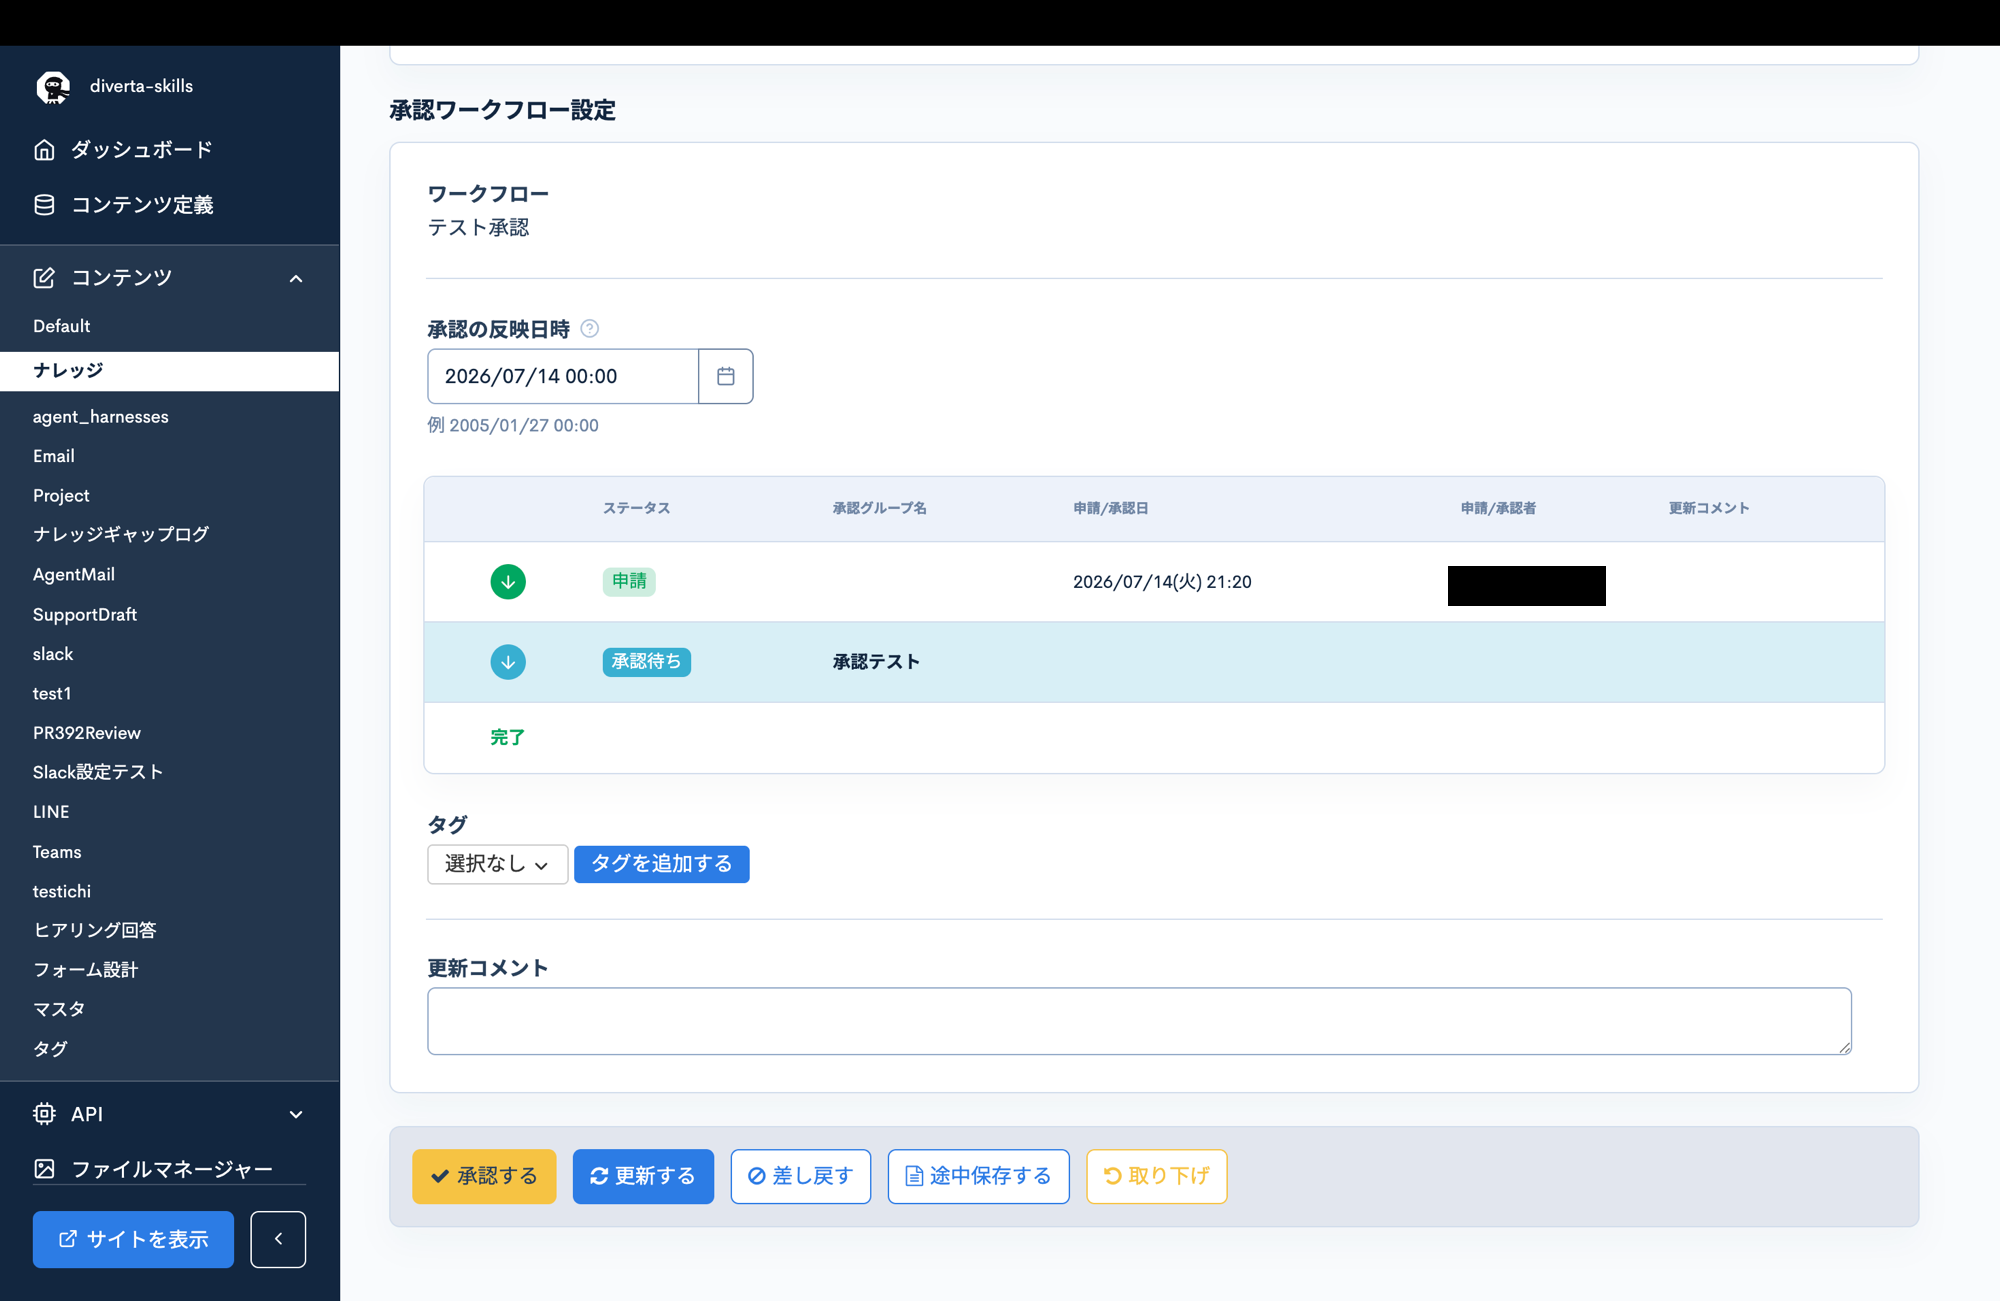This screenshot has height=1301, width=2000.
Task: Click the コンテンツ定義 database icon
Action: click(x=44, y=205)
